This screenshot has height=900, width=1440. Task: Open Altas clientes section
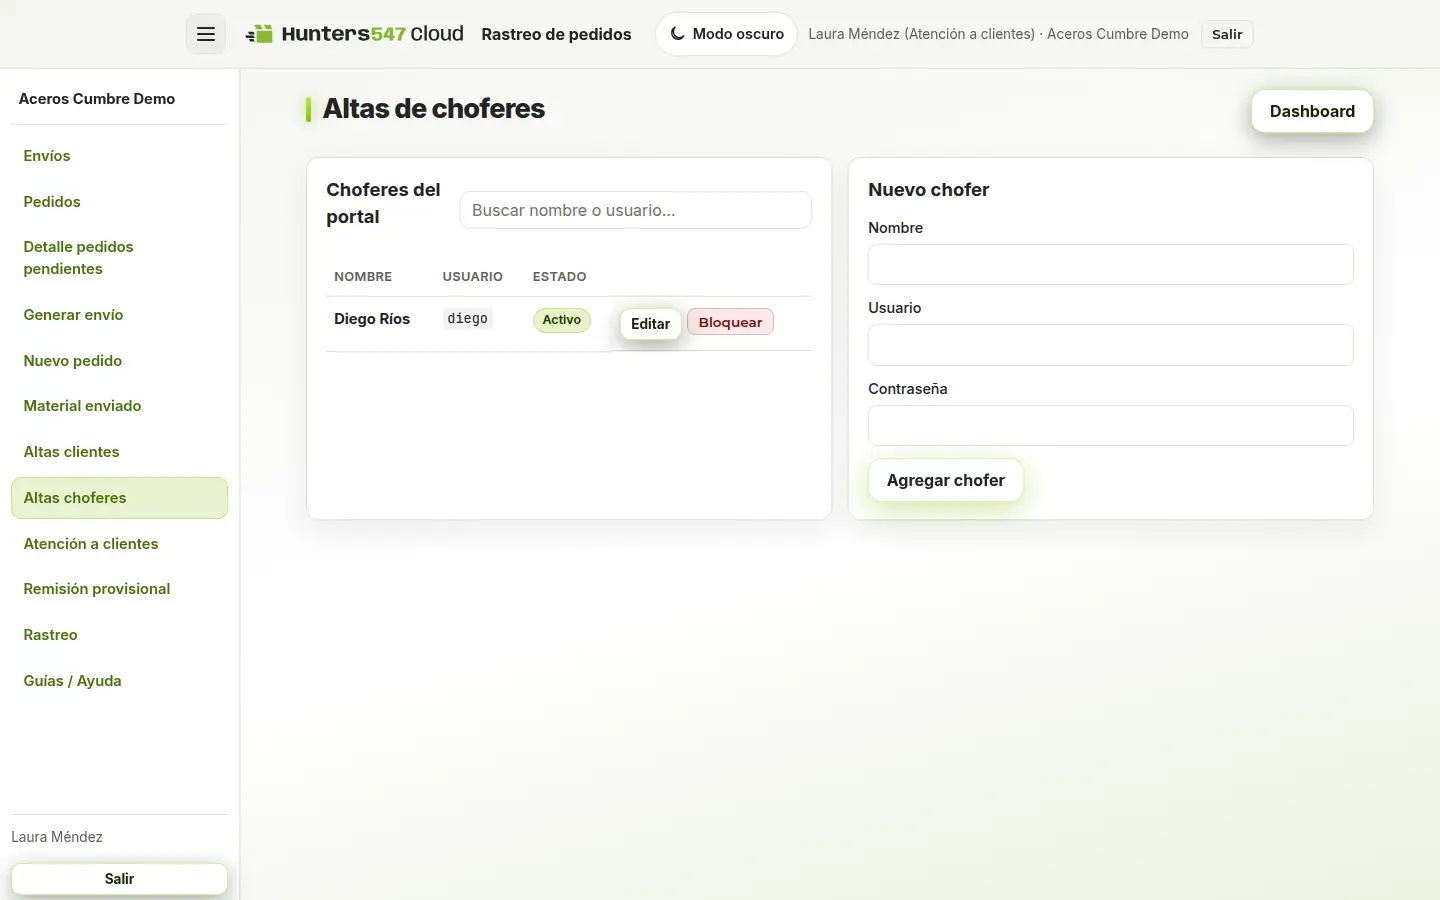coord(119,452)
